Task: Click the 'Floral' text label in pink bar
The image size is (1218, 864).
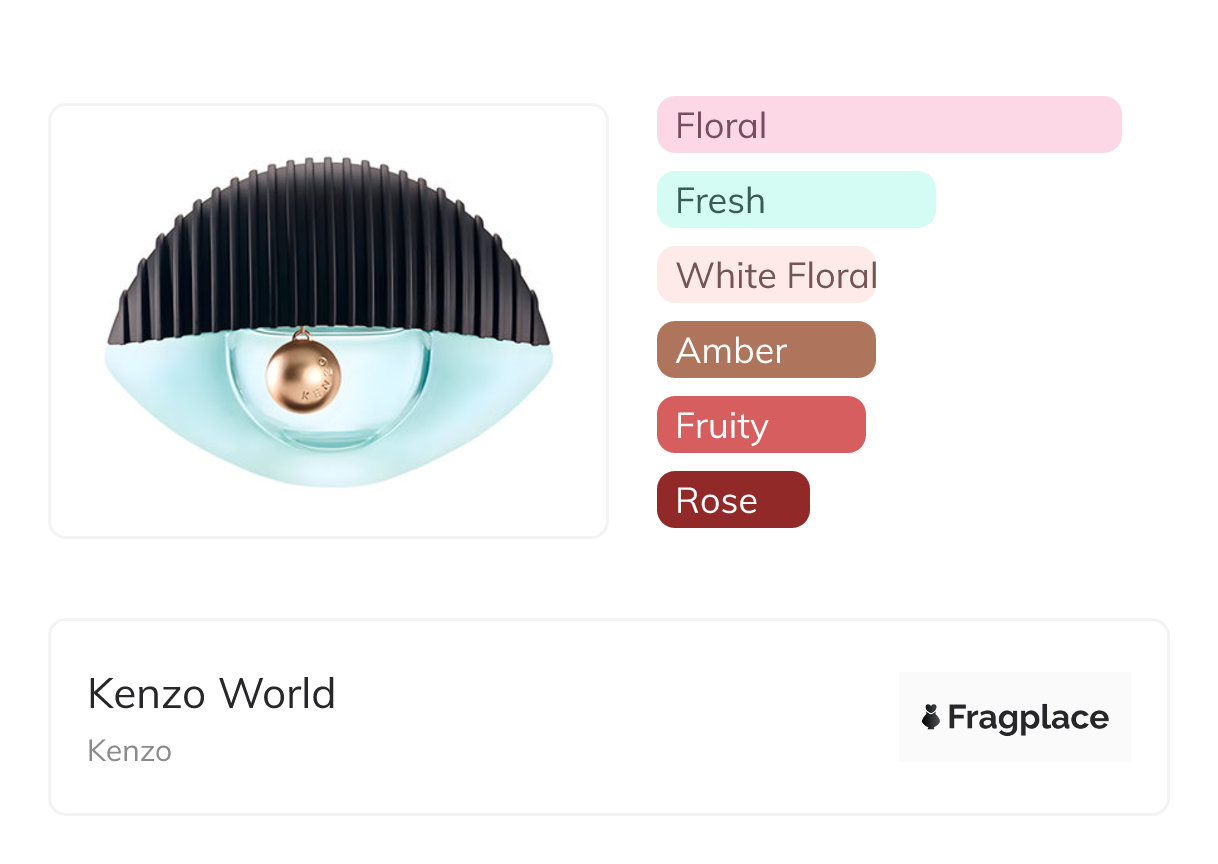Action: (721, 126)
